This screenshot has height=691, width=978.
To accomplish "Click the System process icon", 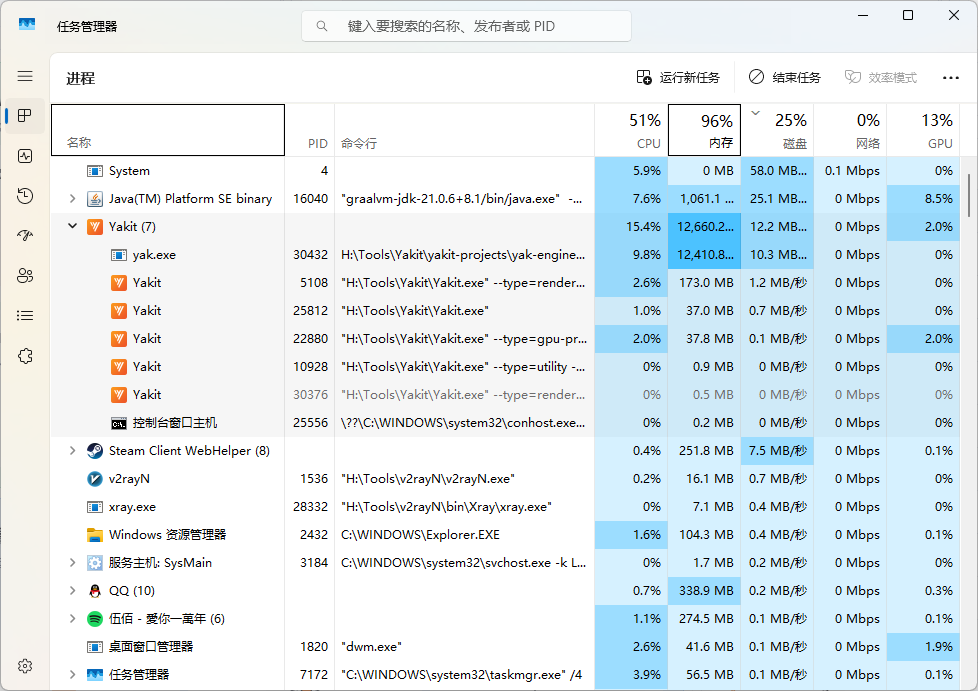I will (95, 171).
